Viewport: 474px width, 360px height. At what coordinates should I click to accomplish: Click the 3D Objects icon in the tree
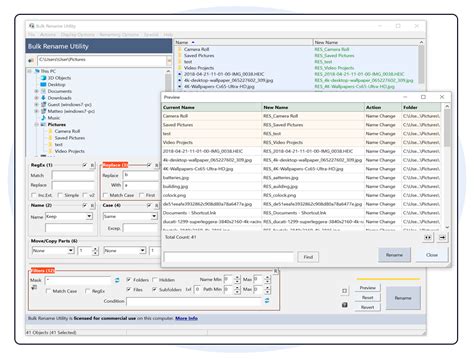[43, 78]
